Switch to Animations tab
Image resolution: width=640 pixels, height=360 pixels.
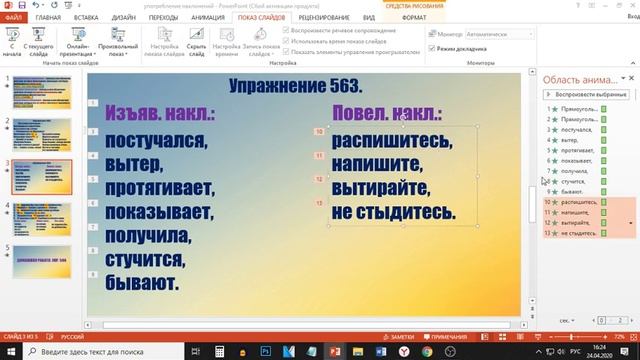point(208,18)
